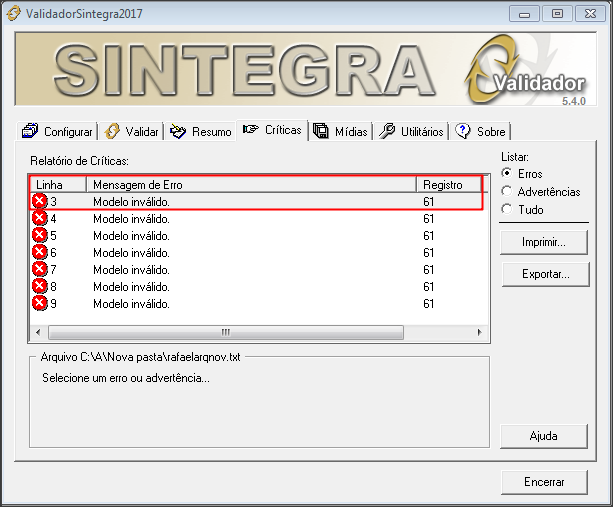Click the Encerrar button
The image size is (613, 507).
(x=544, y=482)
